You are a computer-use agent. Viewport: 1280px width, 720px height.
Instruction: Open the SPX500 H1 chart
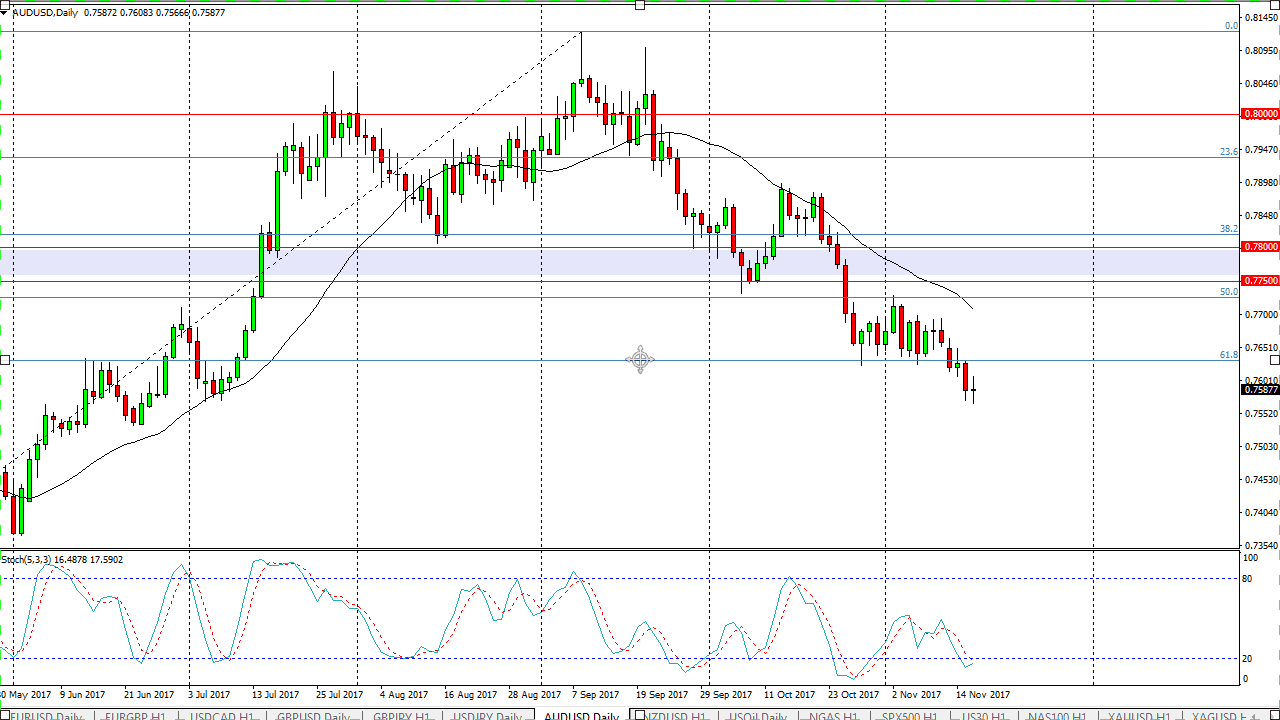[x=909, y=716]
